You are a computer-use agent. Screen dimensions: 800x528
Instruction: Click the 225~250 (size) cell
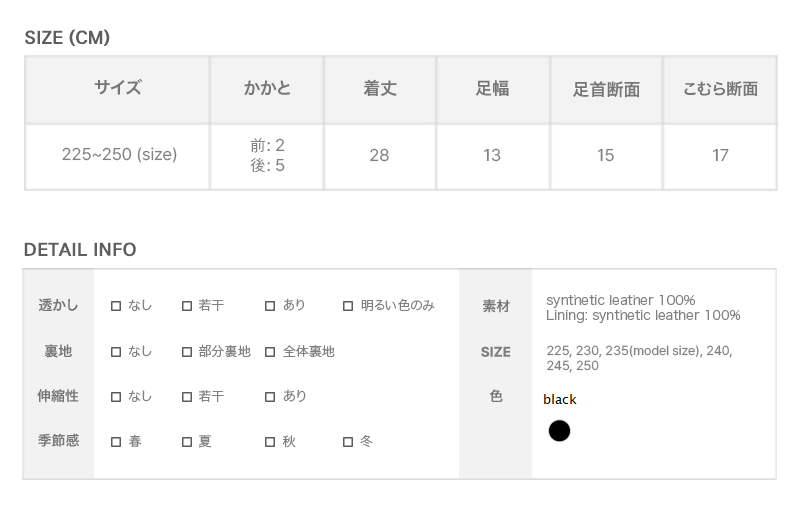pos(118,155)
